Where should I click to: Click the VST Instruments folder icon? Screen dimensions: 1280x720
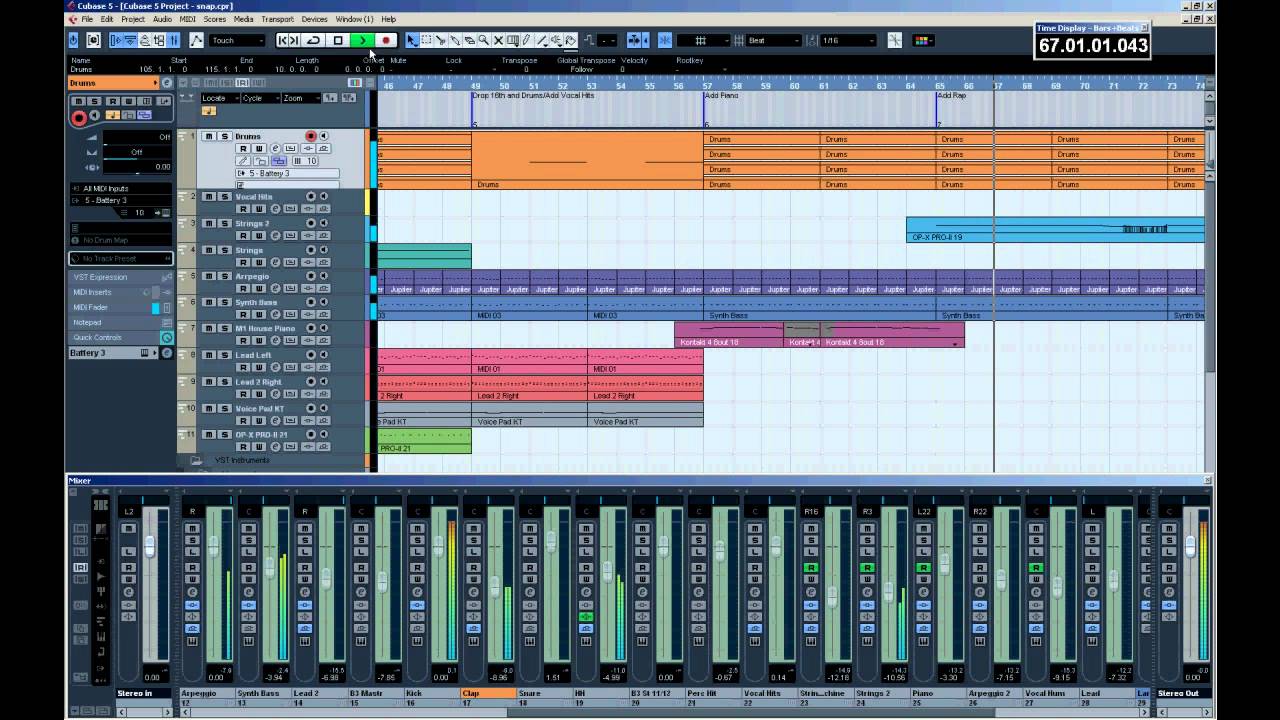coord(196,460)
